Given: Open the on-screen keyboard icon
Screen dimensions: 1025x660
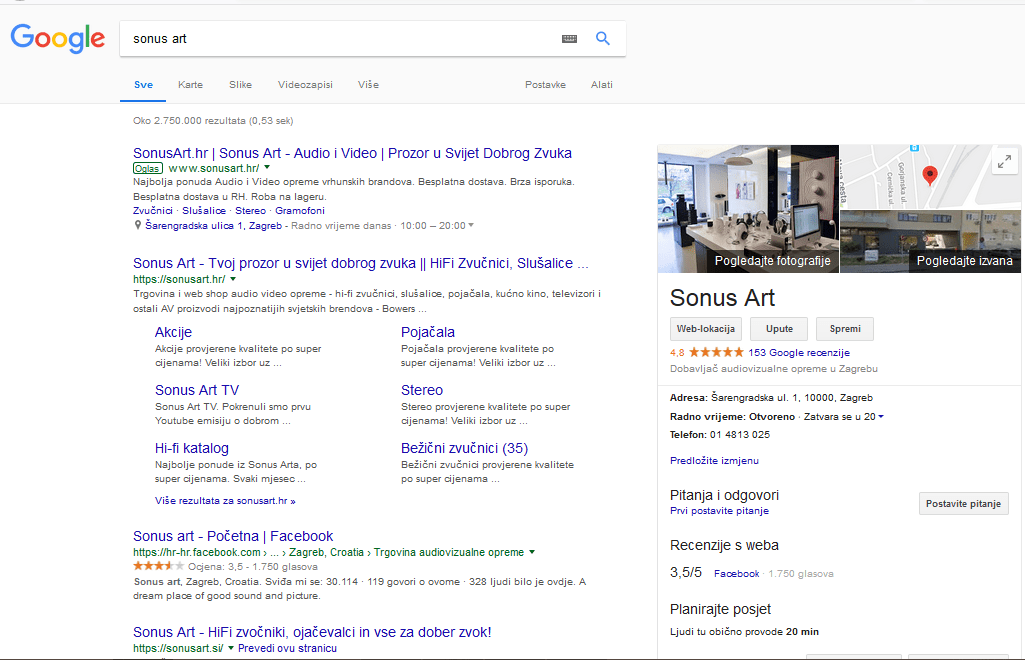Looking at the screenshot, I should click(x=569, y=39).
